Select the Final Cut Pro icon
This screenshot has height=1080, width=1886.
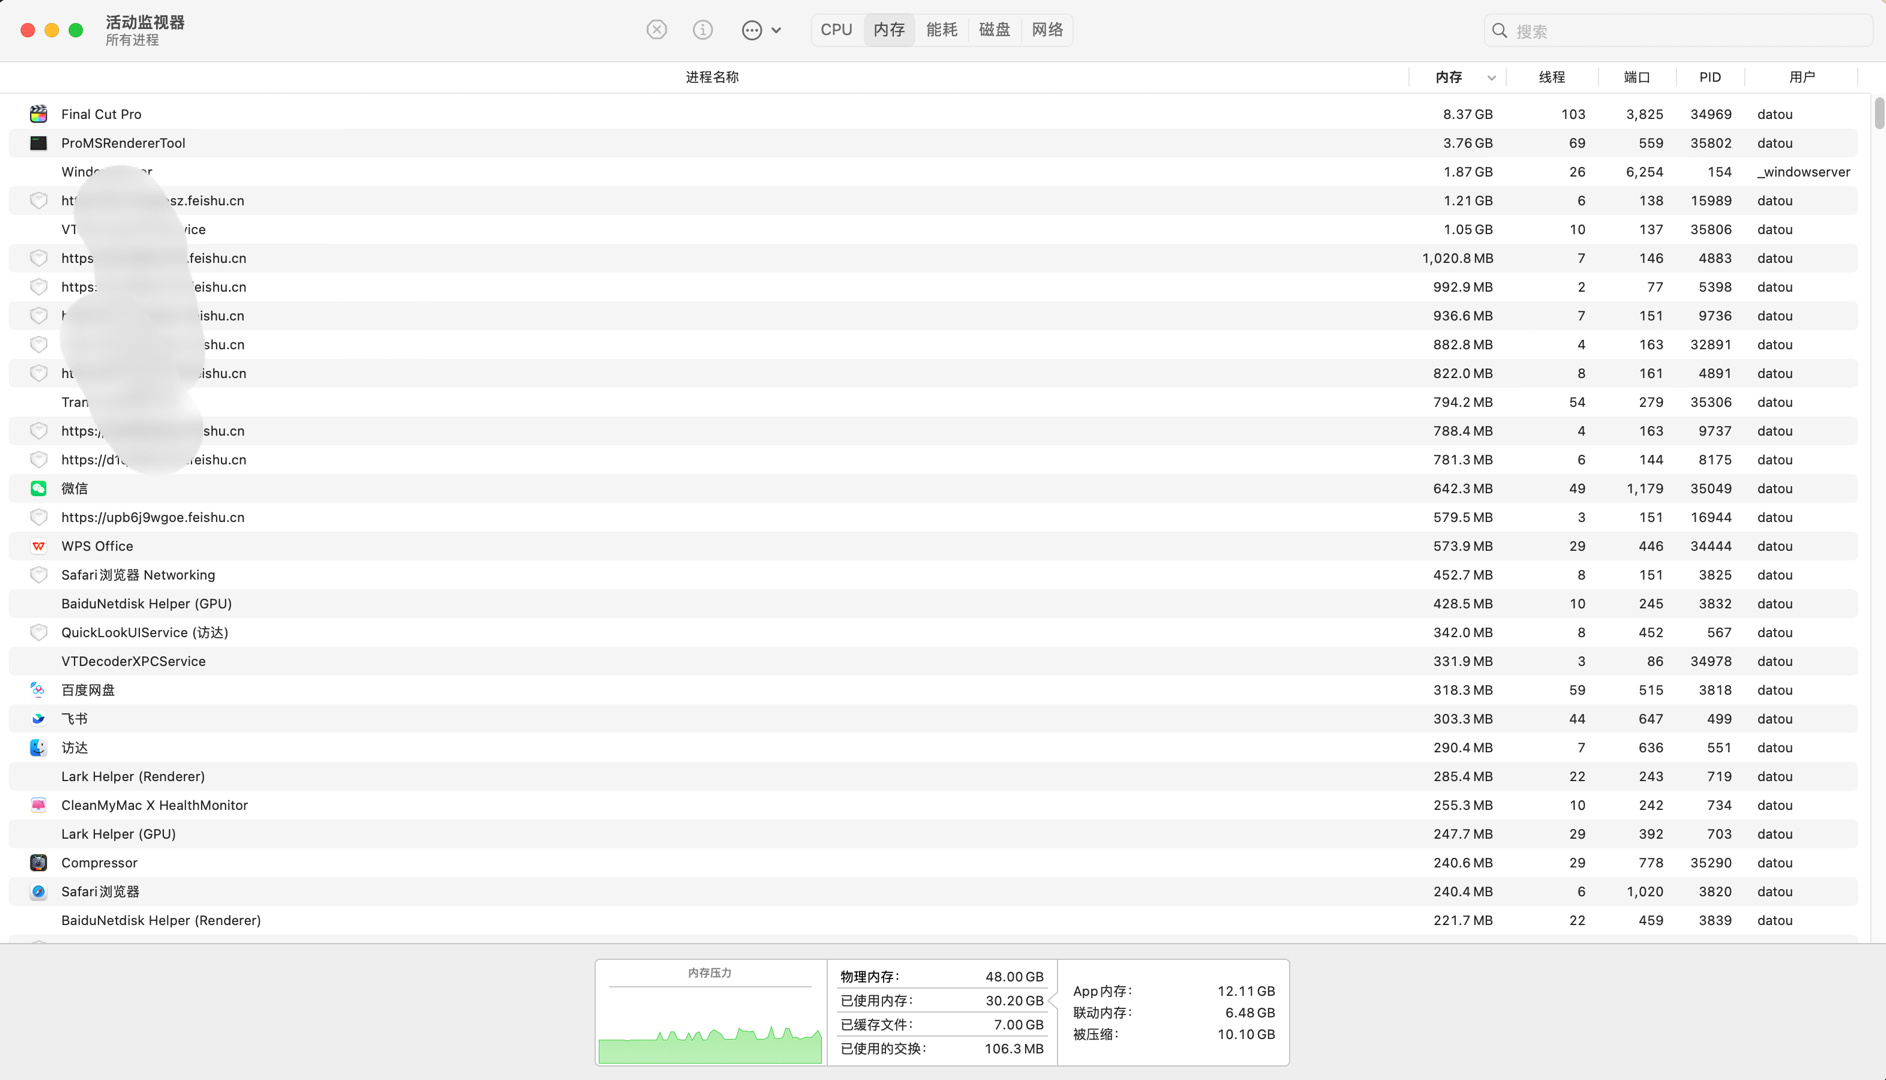coord(38,114)
